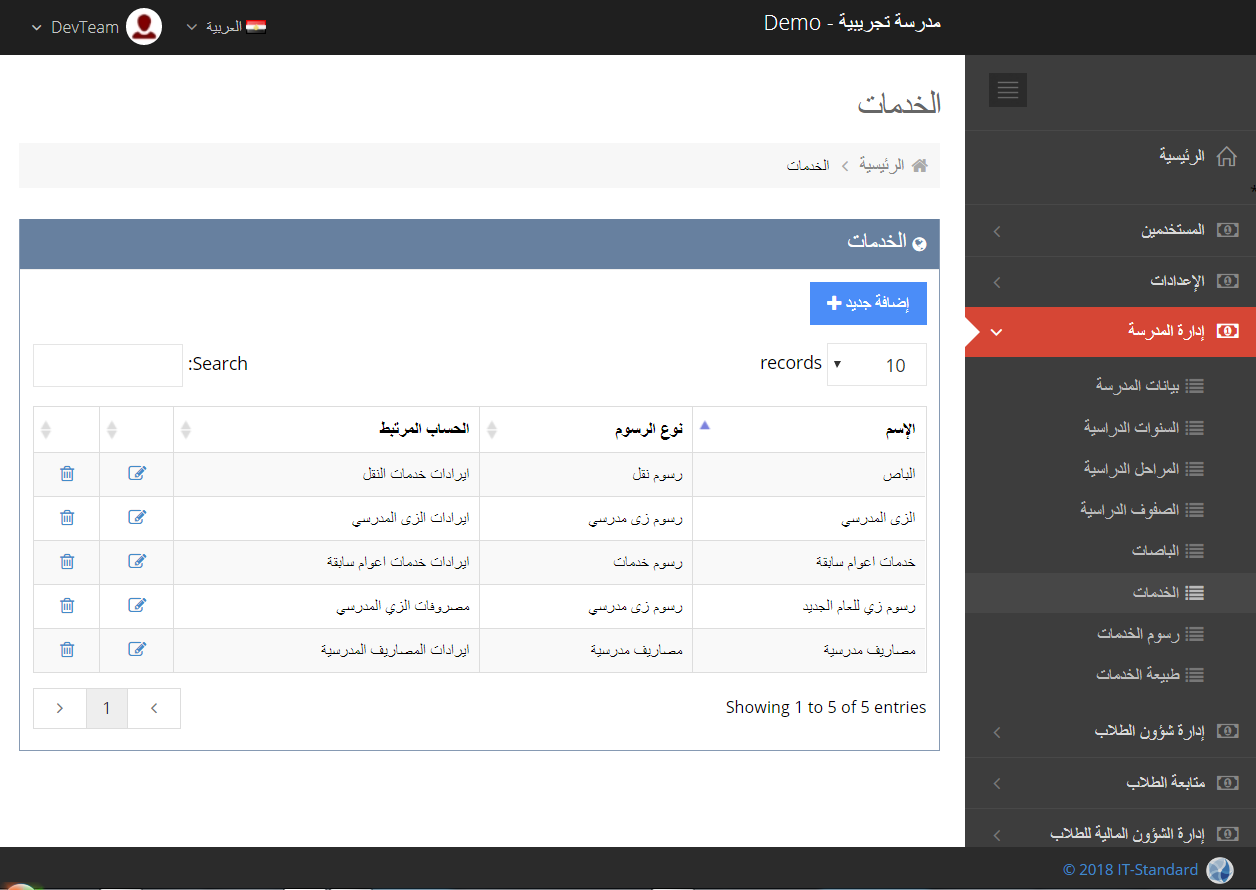Click edit icon for الباص row
The height and width of the screenshot is (890, 1256).
[137, 473]
